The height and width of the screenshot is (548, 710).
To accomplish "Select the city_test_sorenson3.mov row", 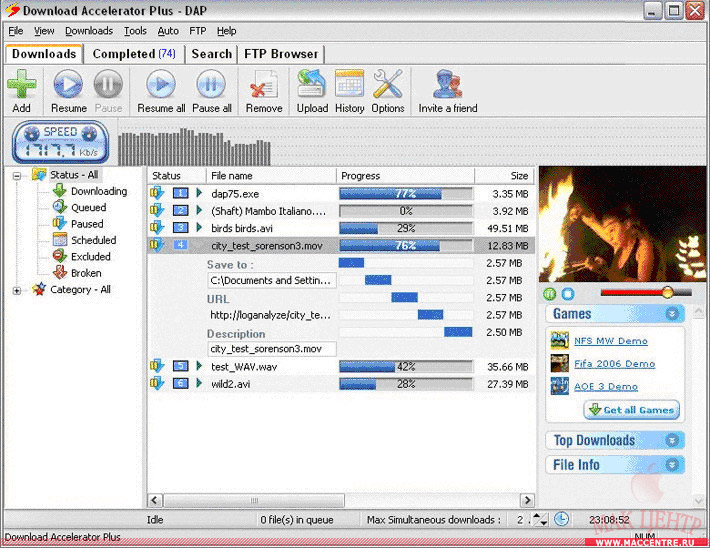I will coord(341,245).
